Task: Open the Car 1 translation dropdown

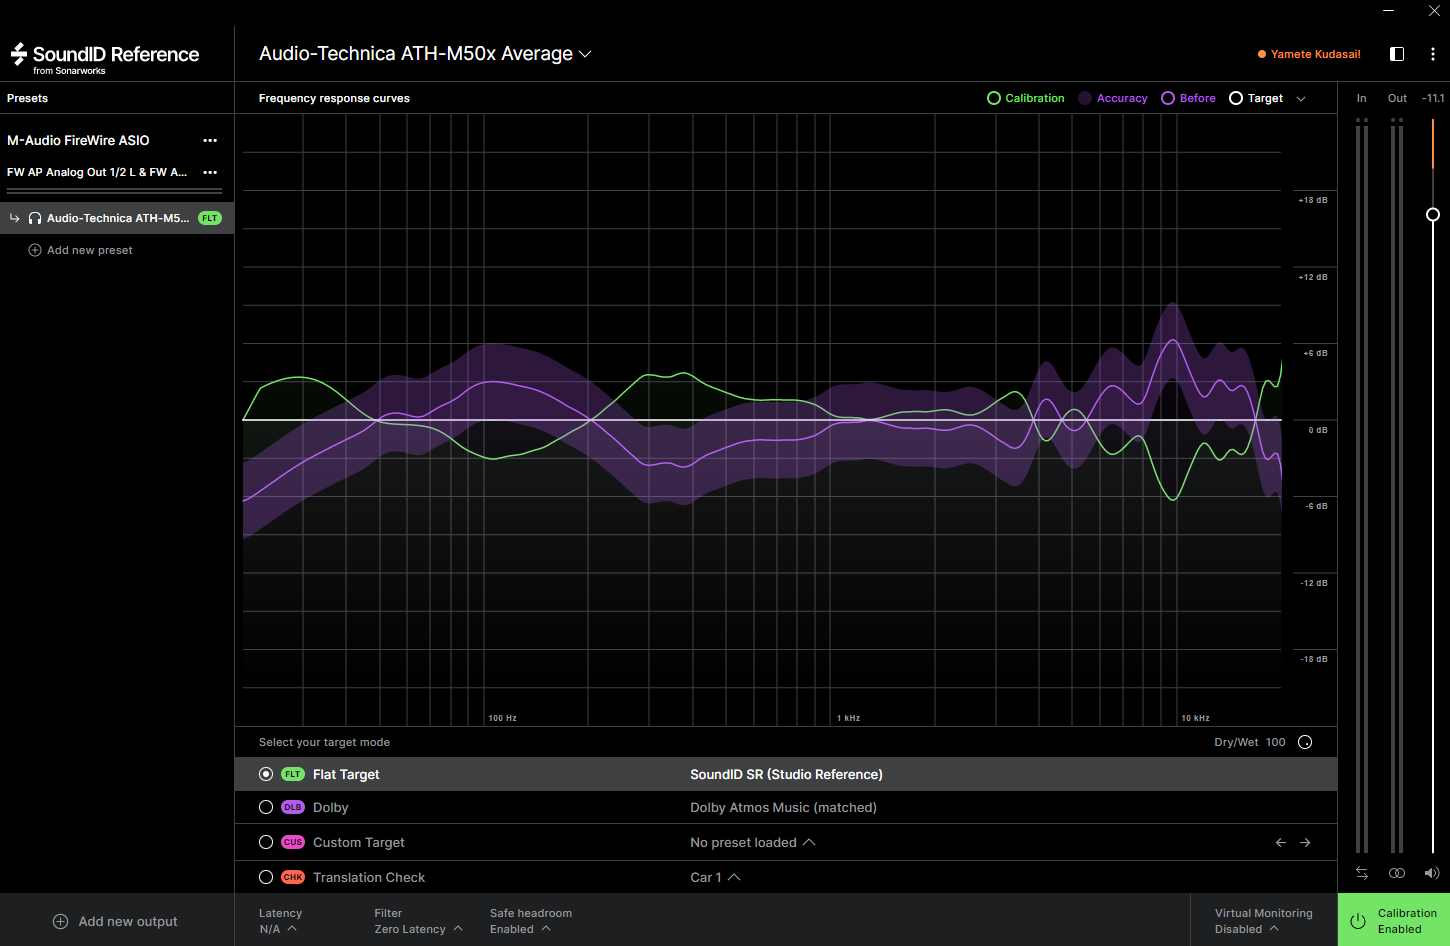Action: (715, 877)
